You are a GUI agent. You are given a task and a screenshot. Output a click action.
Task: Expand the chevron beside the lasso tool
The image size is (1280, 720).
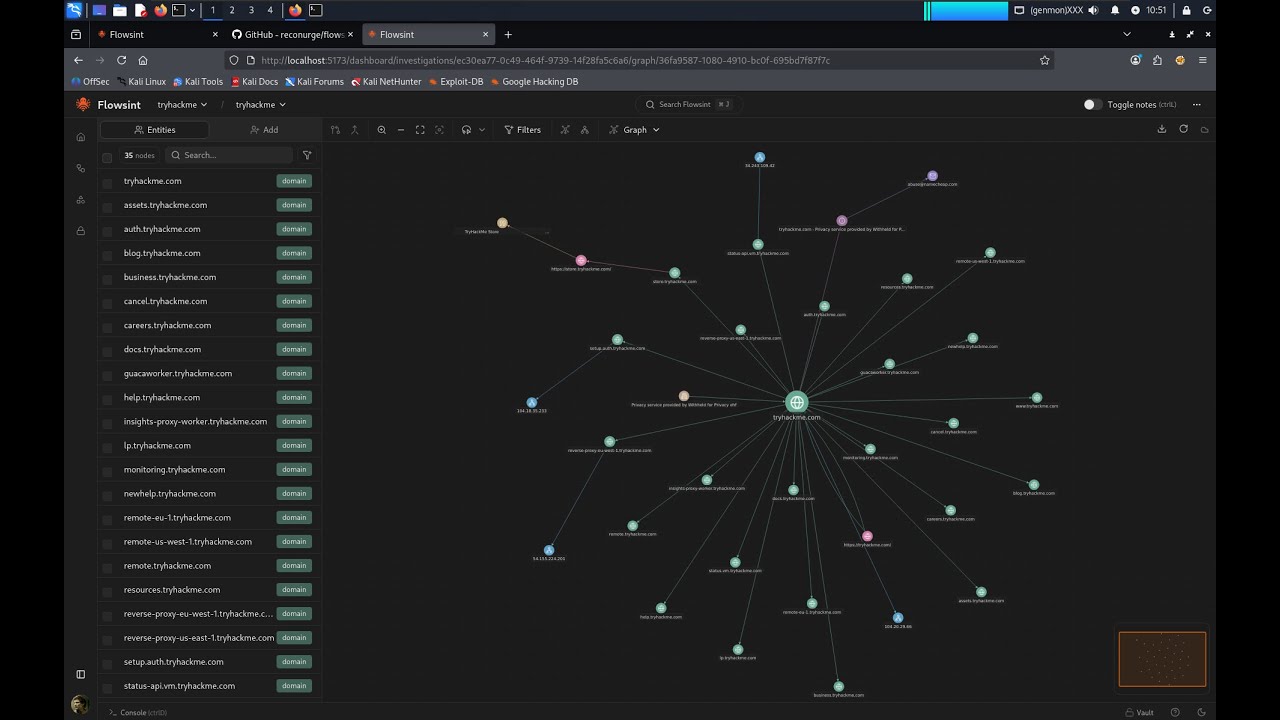[x=482, y=130]
